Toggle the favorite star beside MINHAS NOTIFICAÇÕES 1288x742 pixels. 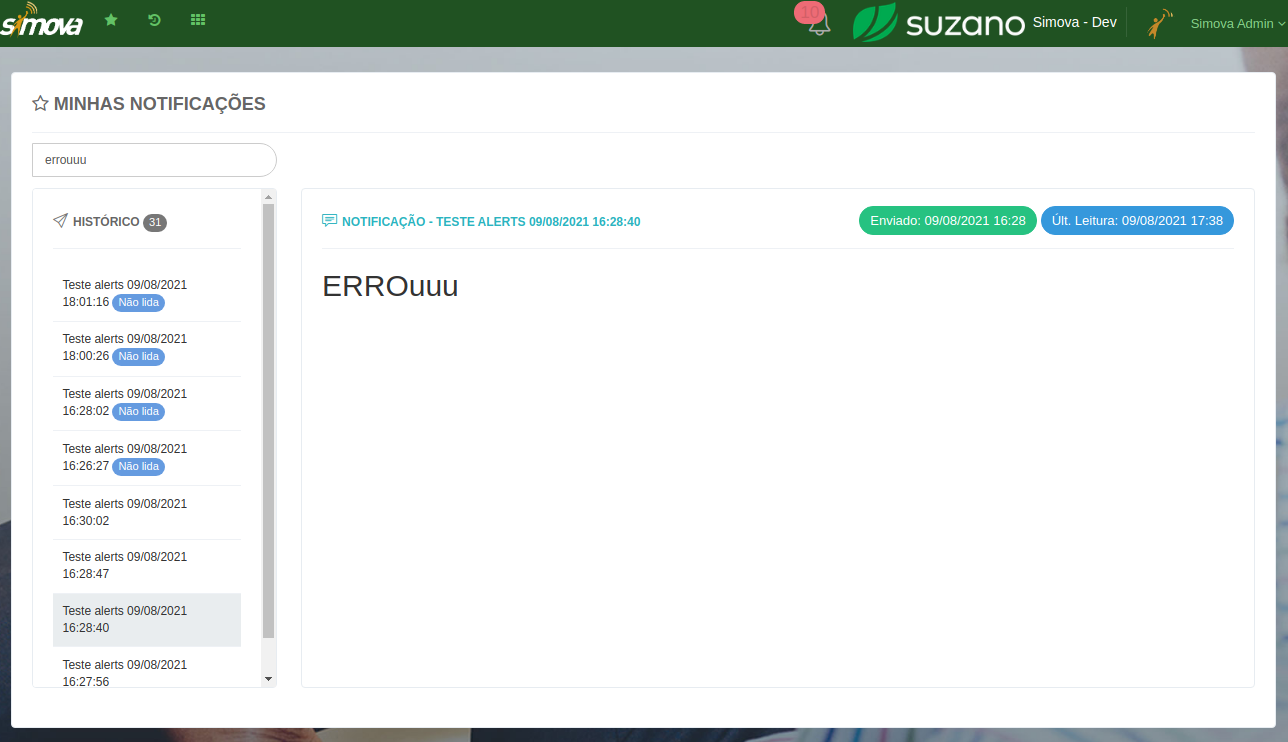(x=39, y=102)
